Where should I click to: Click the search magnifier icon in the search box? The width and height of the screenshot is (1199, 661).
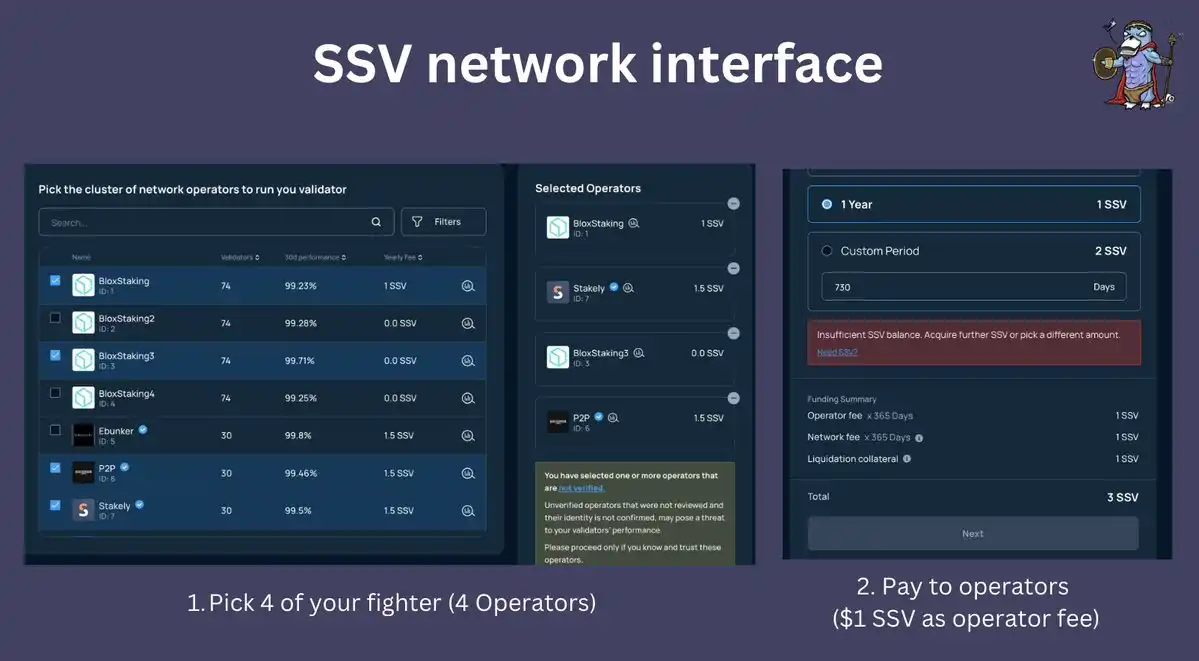[376, 222]
